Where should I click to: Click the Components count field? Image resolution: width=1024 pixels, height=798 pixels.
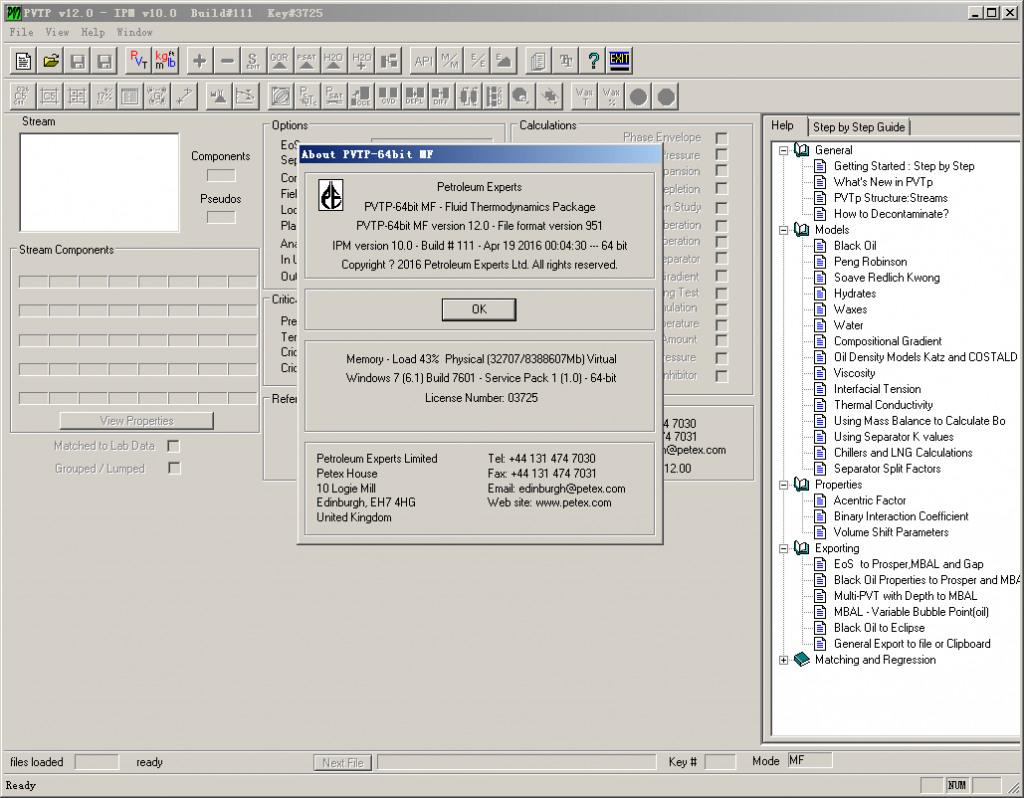click(x=221, y=175)
